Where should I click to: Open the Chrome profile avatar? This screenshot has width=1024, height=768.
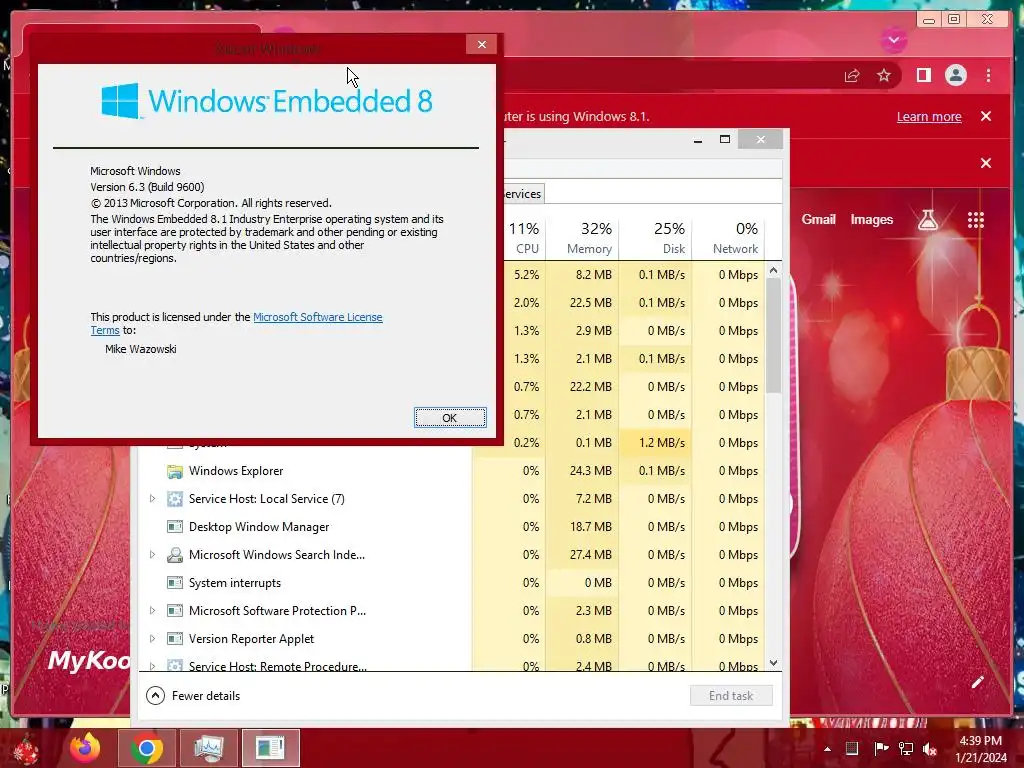[x=955, y=76]
